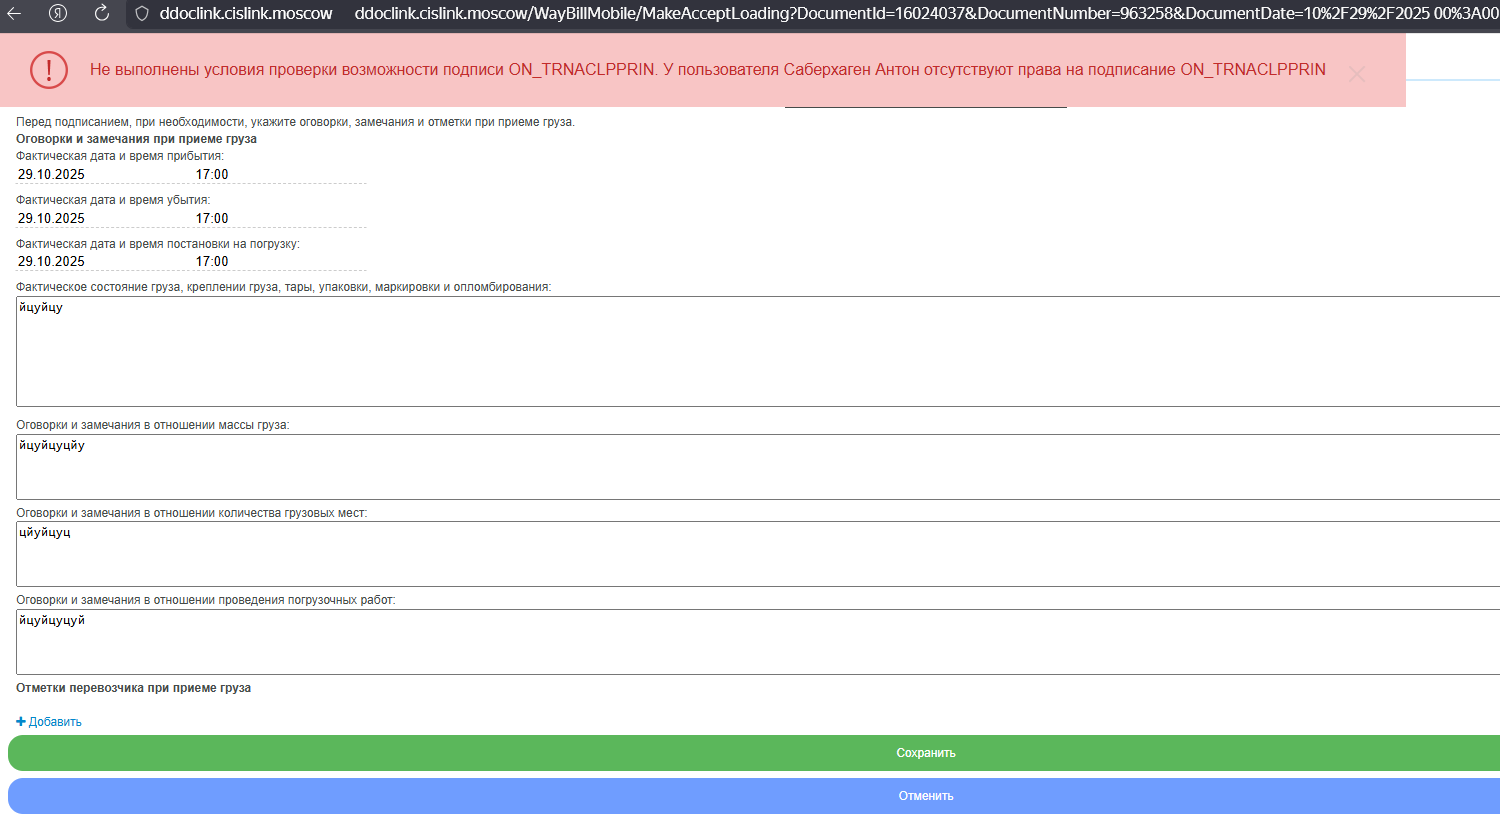The height and width of the screenshot is (815, 1500).
Task: Edit the loading placement date field
Action: click(x=103, y=261)
